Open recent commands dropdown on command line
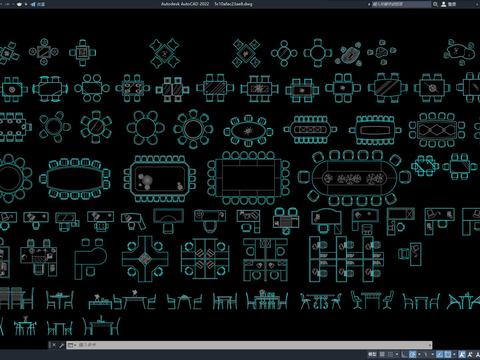 click(71, 345)
